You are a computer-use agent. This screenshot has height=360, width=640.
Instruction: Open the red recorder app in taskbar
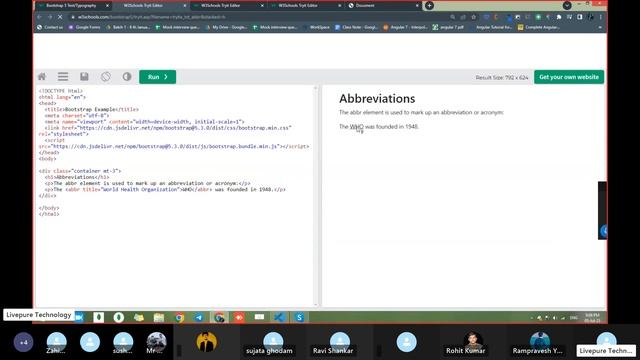(240, 317)
